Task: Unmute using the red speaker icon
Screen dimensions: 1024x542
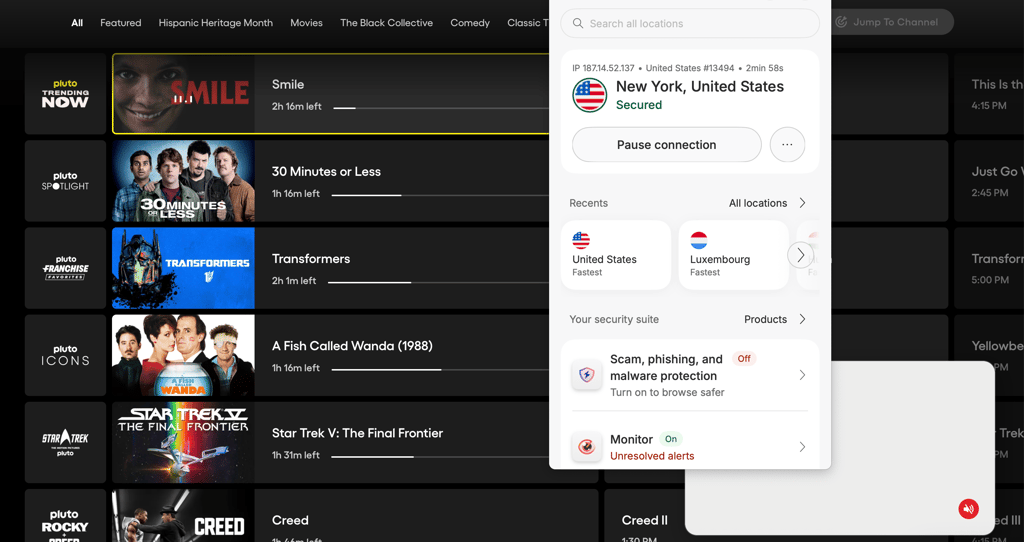Action: point(968,509)
